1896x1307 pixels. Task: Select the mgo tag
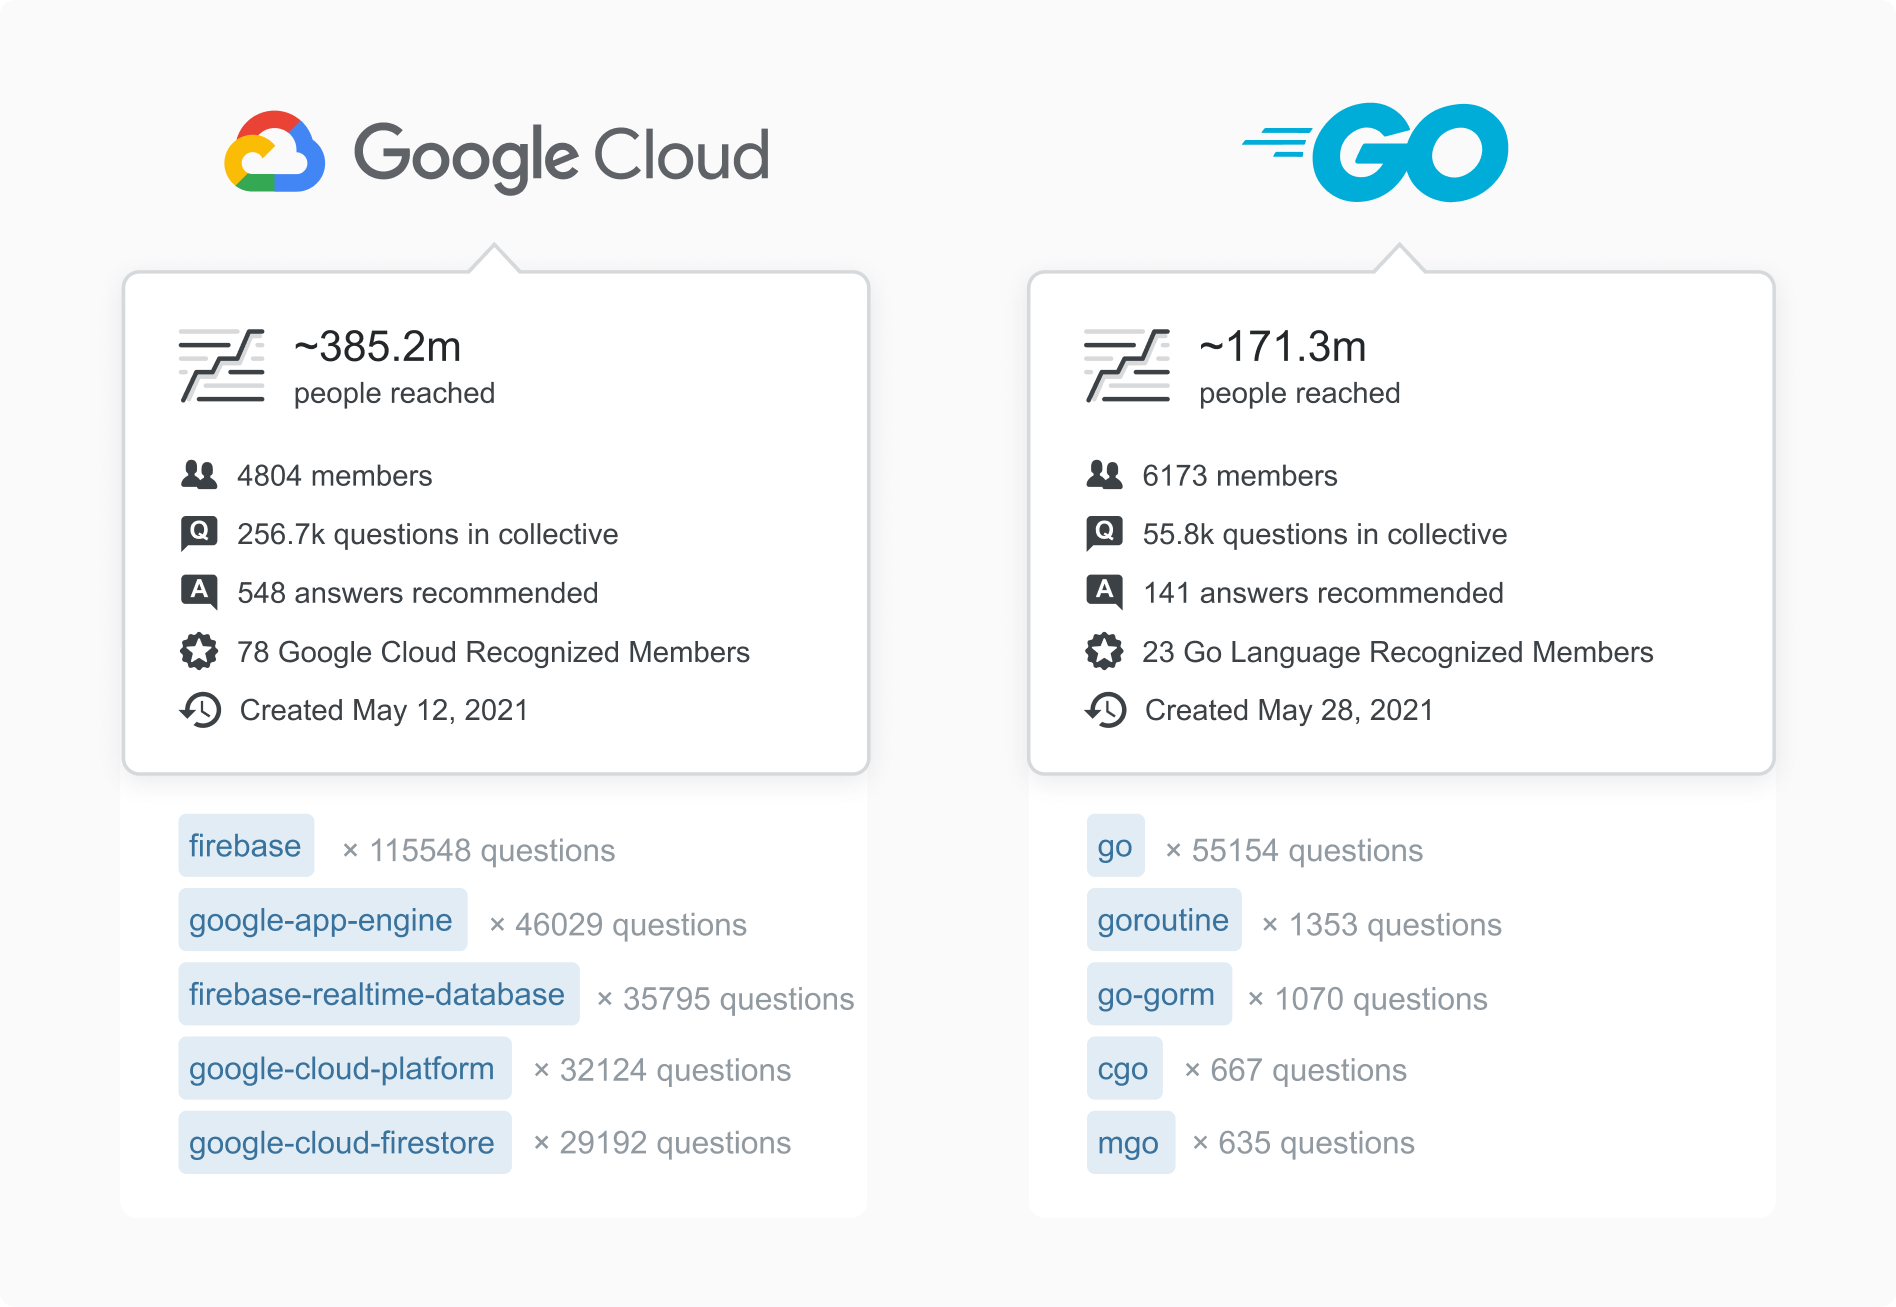point(1130,1142)
